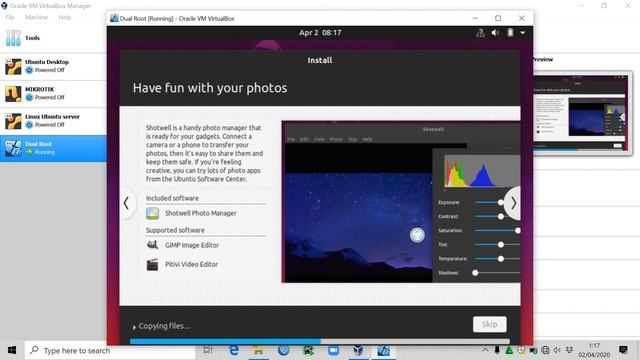The width and height of the screenshot is (640, 360).
Task: Click the VirtualBox VM window title icon
Action: tap(114, 18)
